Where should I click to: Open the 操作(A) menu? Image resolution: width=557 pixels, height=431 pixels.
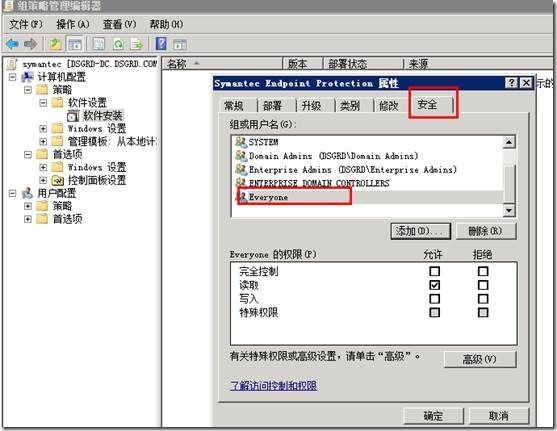pyautogui.click(x=73, y=24)
